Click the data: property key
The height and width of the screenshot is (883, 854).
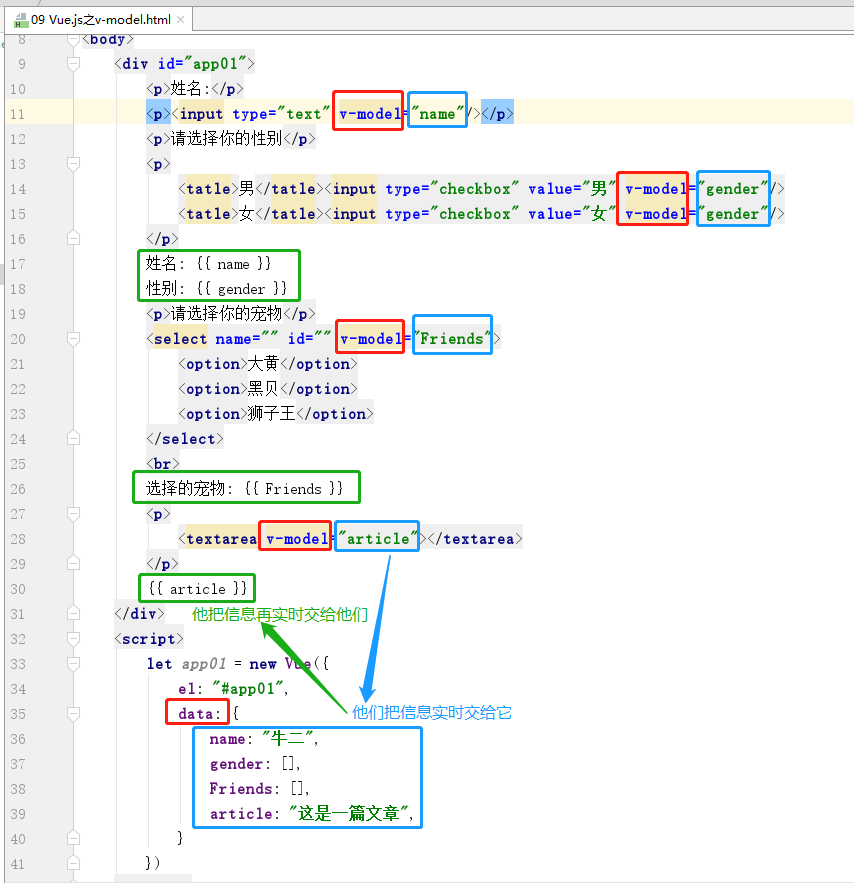(196, 714)
